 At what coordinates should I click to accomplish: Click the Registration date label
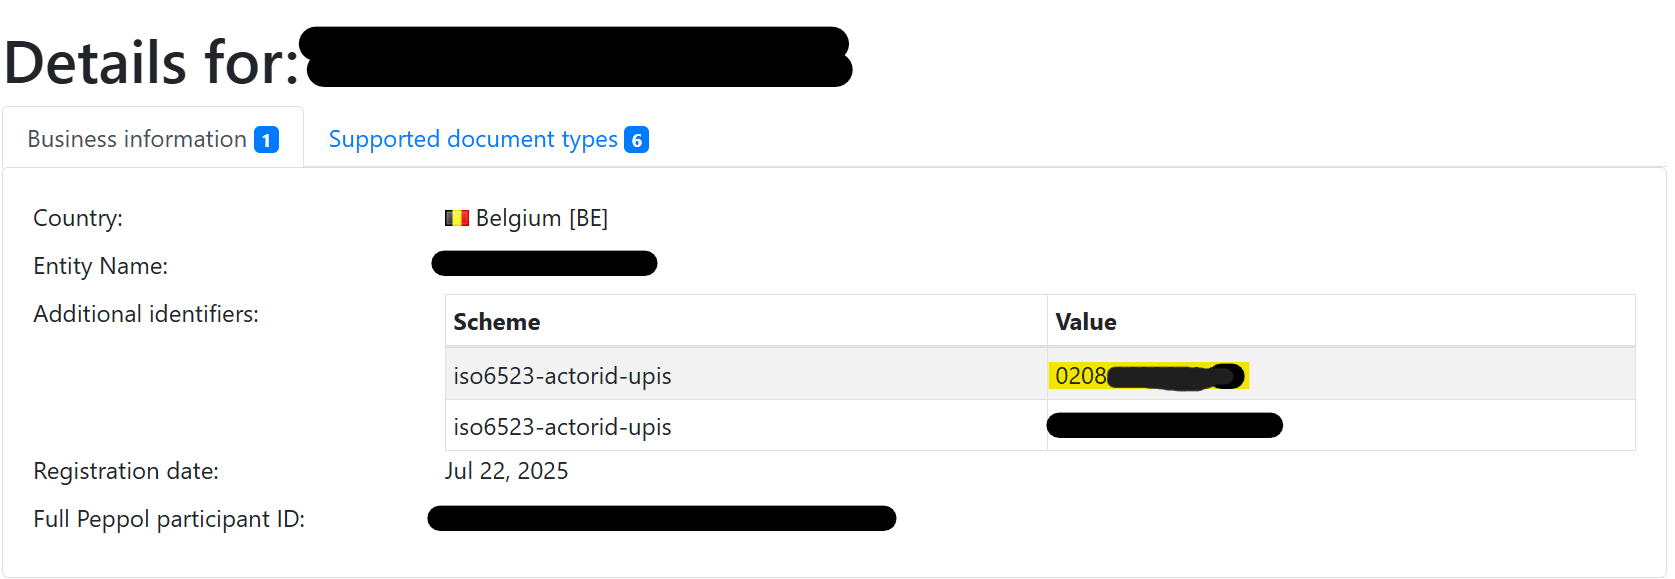[x=125, y=470]
